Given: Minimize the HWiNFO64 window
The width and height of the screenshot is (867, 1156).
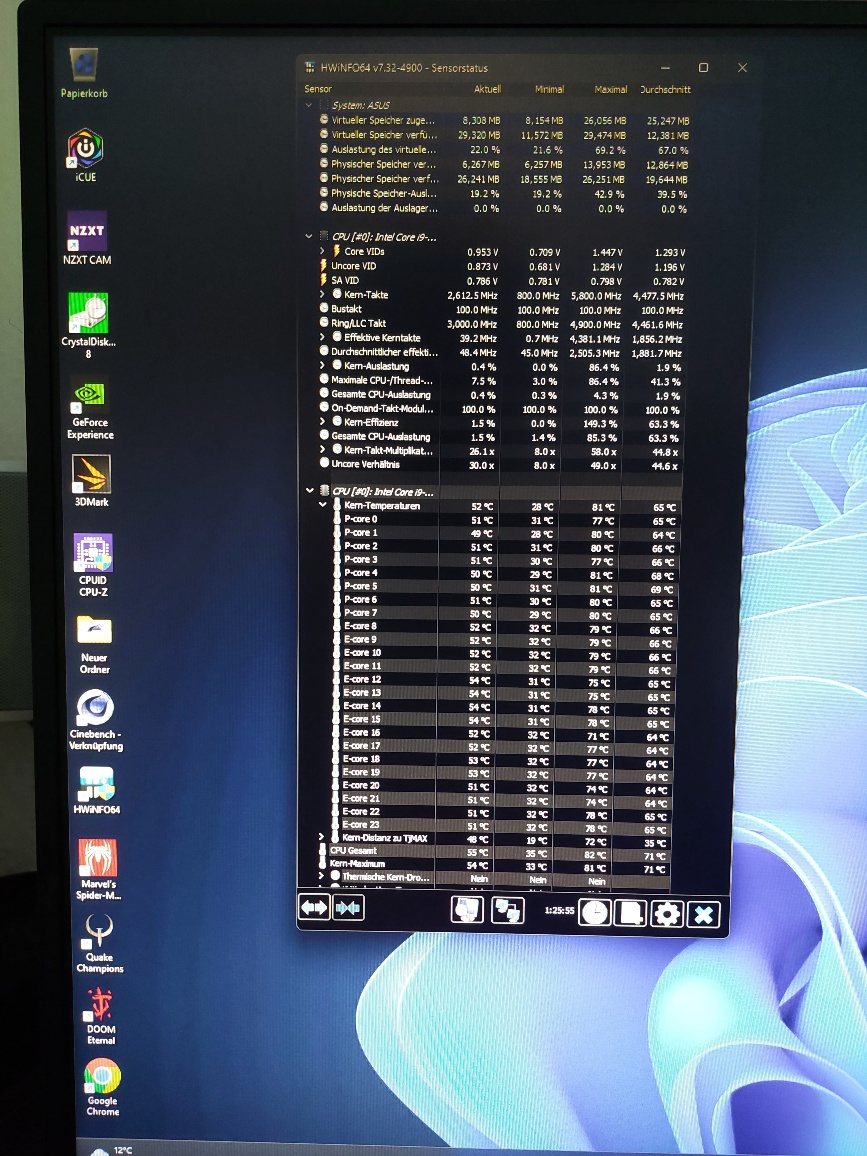Looking at the screenshot, I should point(665,68).
